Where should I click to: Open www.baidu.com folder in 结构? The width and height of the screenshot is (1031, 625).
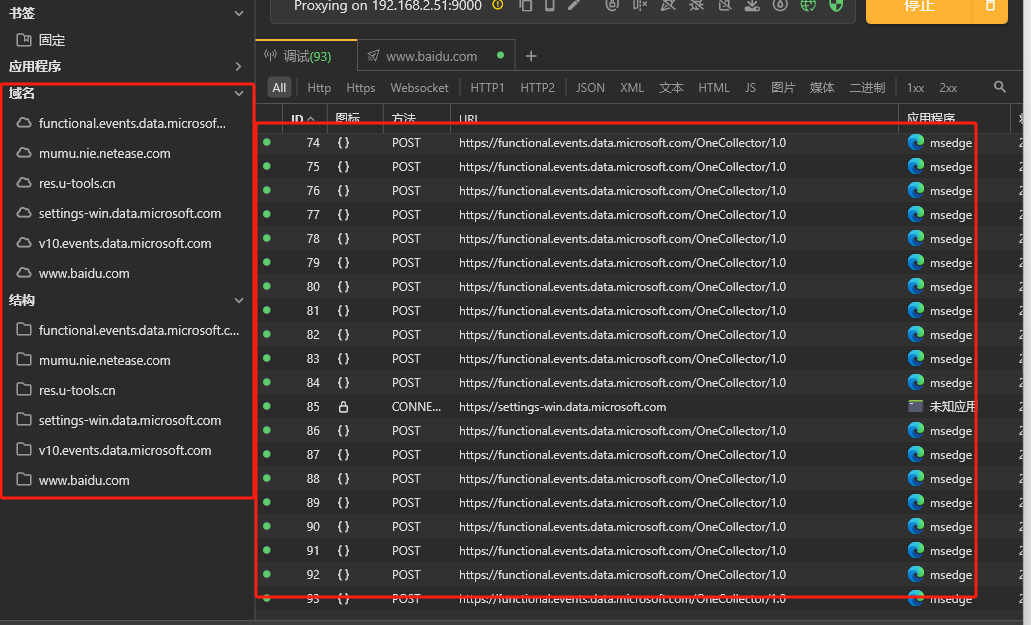pyautogui.click(x=84, y=480)
